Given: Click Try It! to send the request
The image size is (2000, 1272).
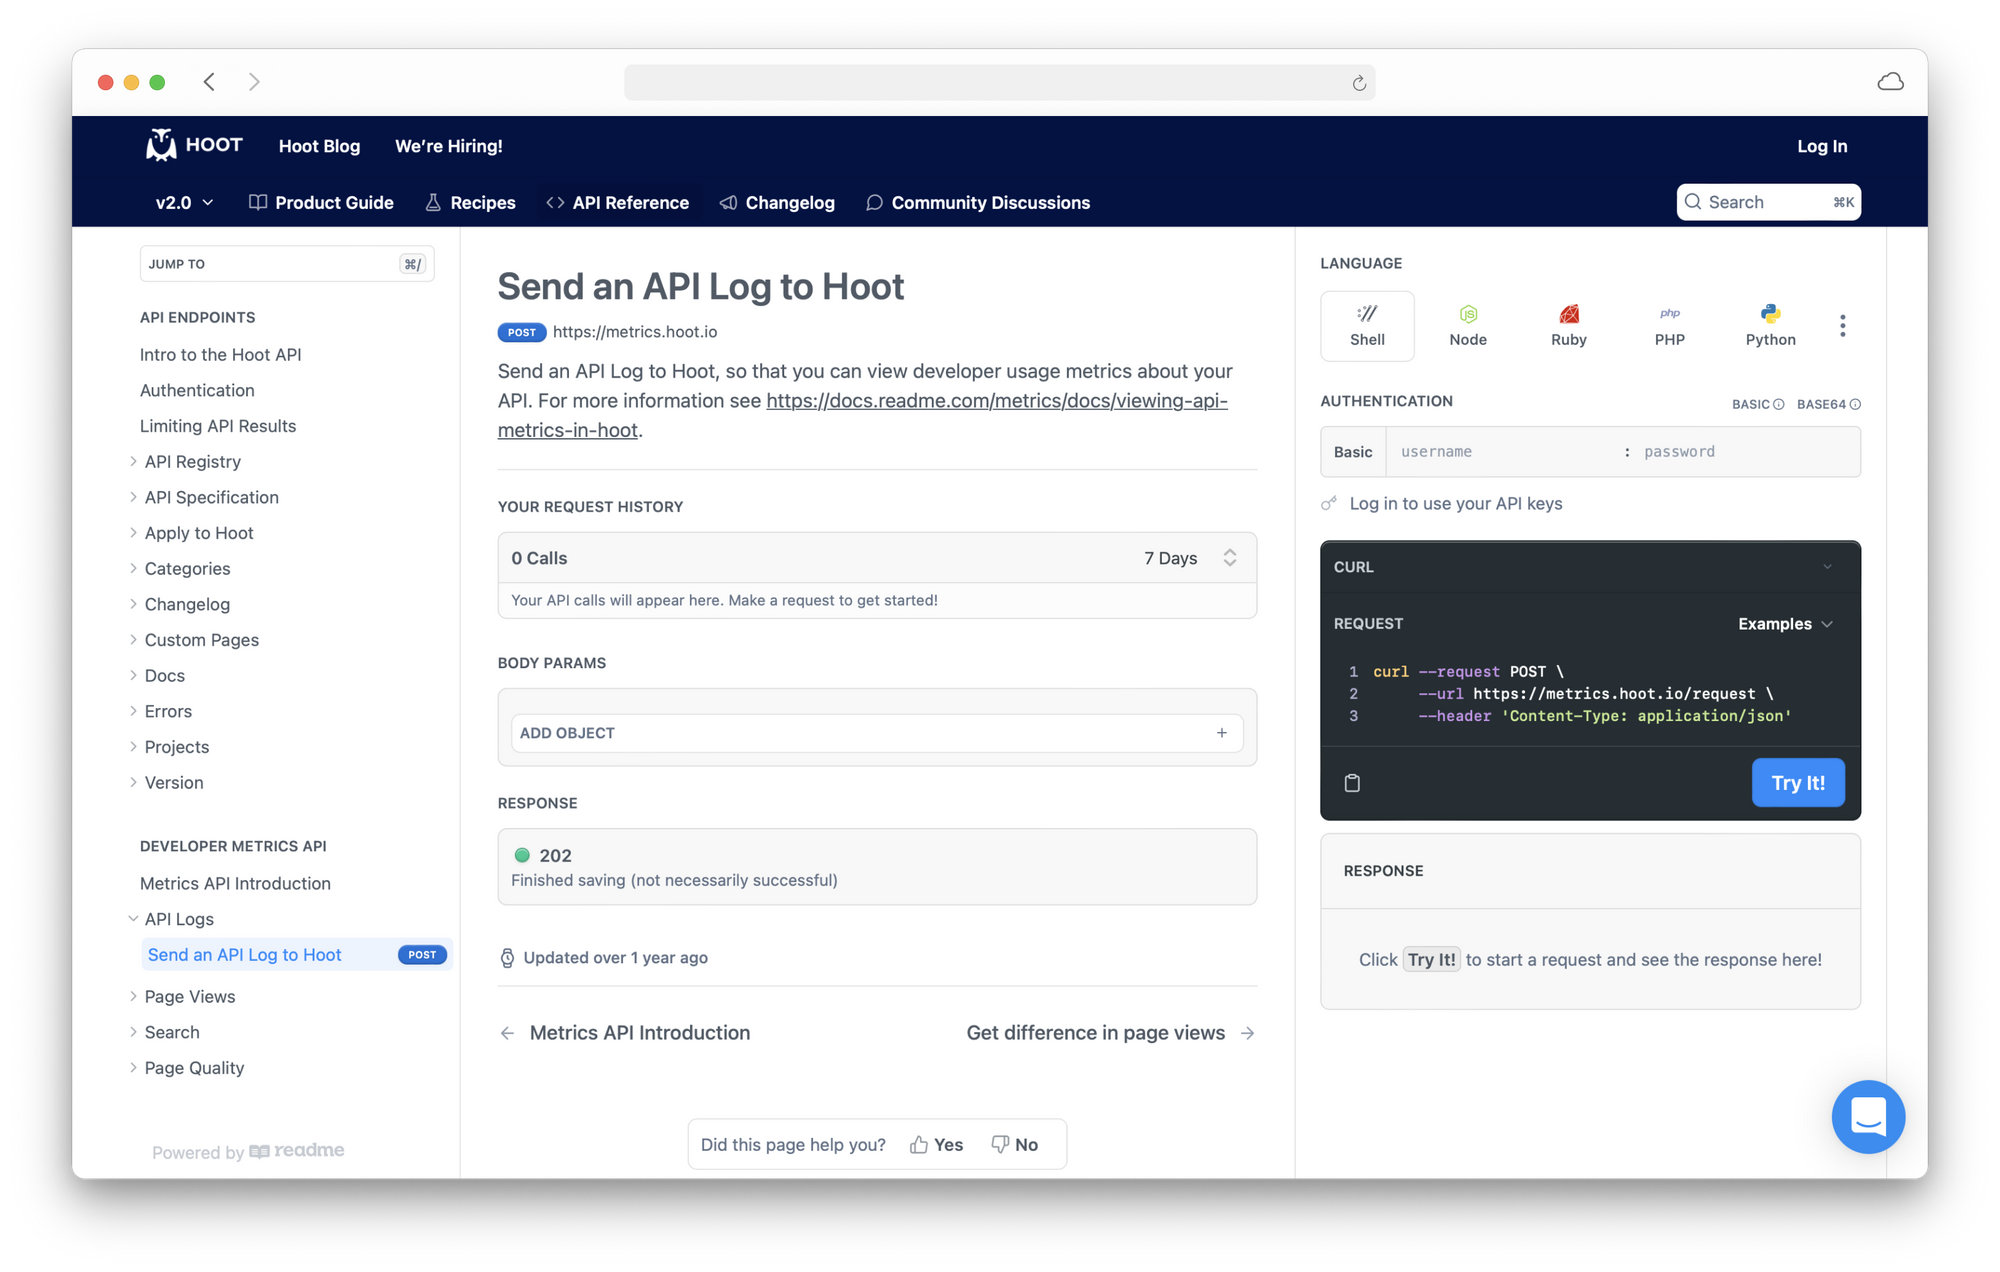Looking at the screenshot, I should point(1797,782).
